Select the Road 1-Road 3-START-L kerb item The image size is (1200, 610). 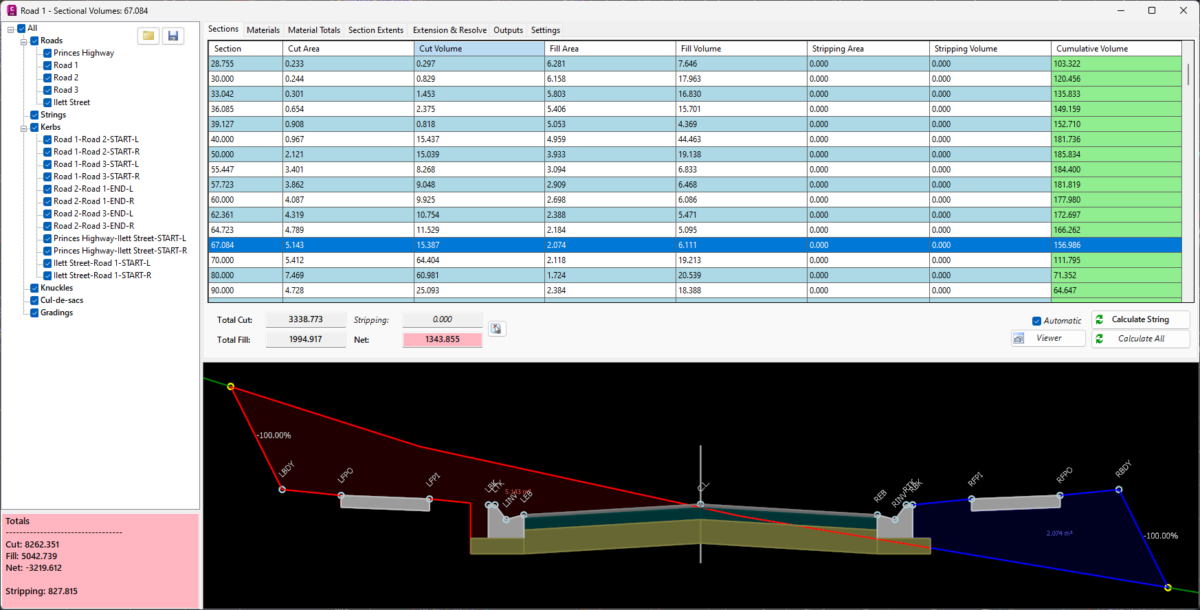pos(96,164)
